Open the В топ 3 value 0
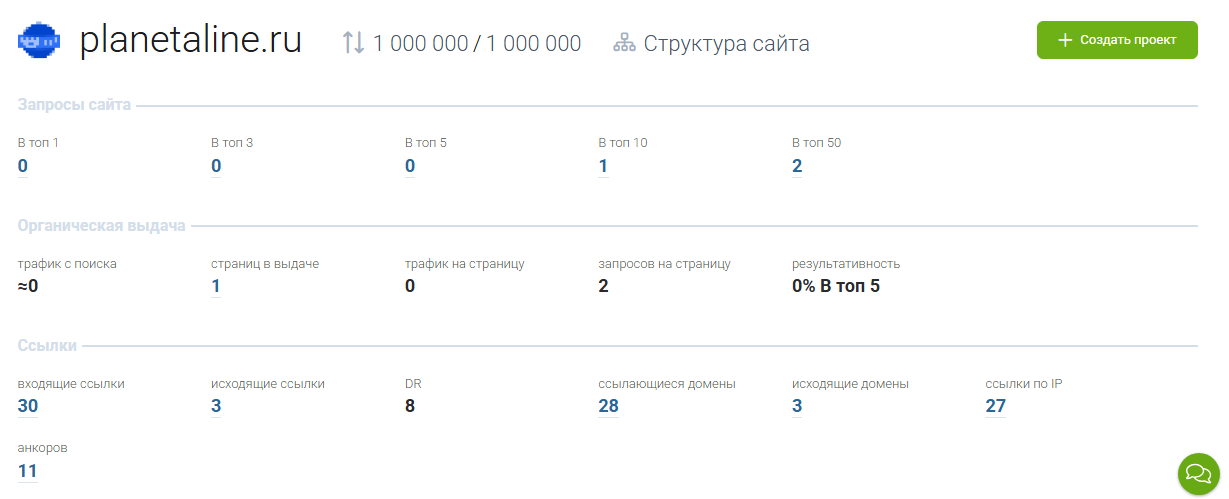 click(x=216, y=166)
